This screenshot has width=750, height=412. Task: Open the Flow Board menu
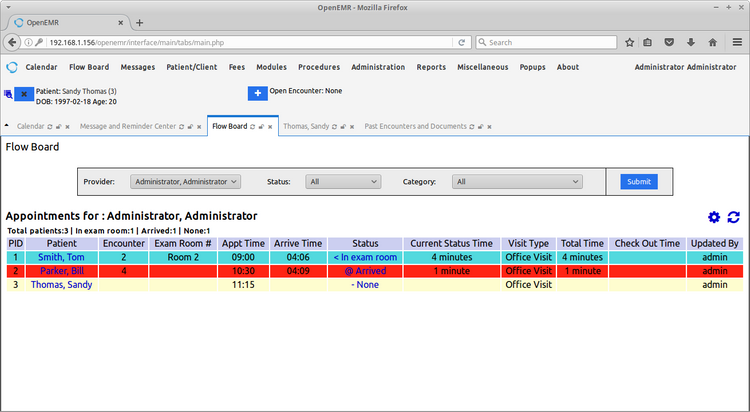[x=89, y=67]
